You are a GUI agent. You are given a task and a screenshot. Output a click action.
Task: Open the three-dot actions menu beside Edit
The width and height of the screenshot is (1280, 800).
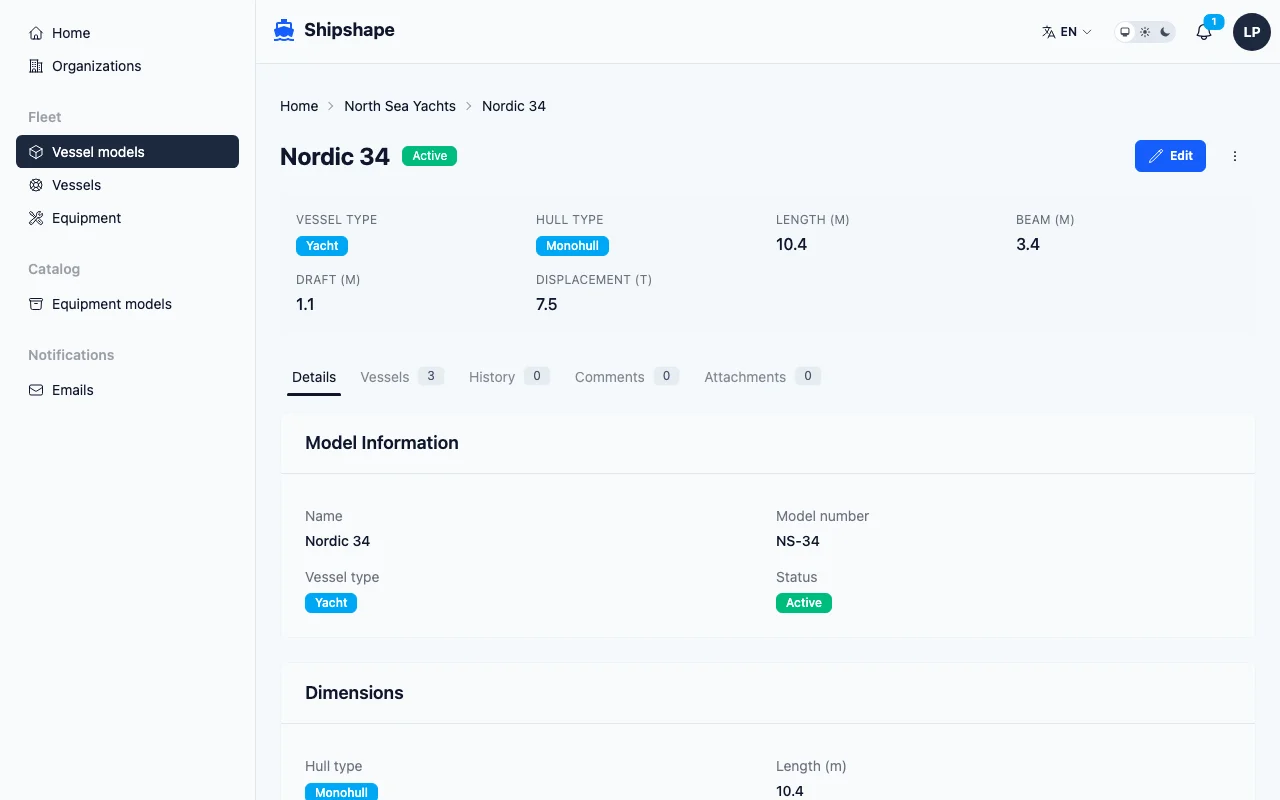coord(1235,156)
